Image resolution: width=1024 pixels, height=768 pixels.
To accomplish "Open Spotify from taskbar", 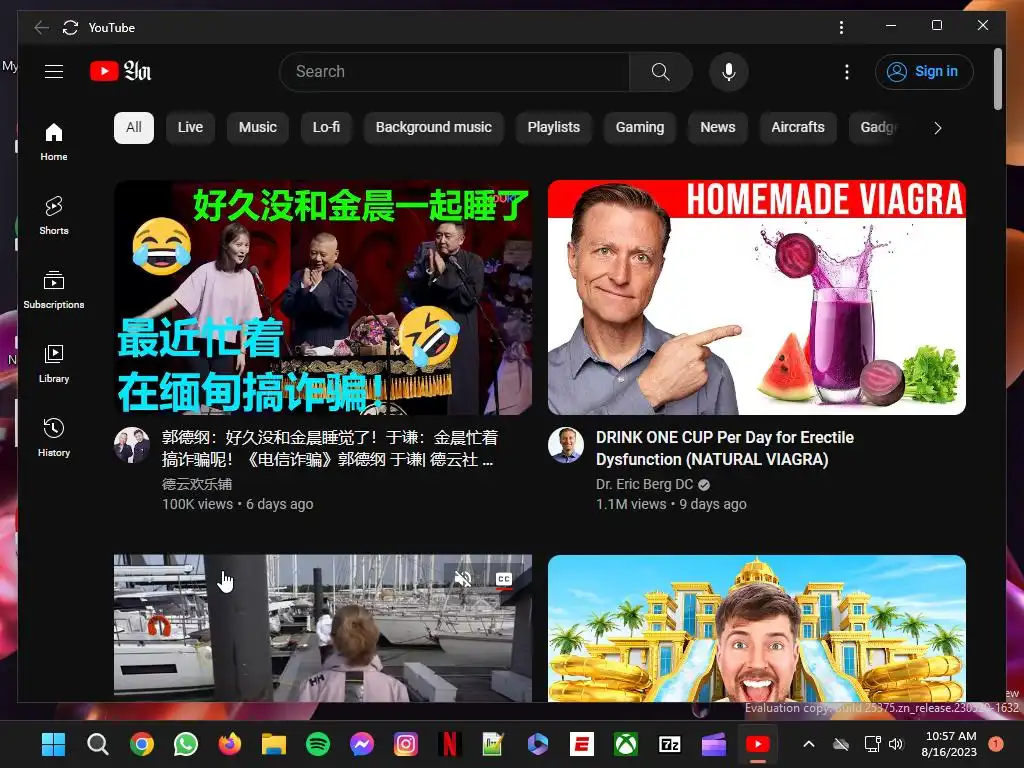I will [x=318, y=744].
